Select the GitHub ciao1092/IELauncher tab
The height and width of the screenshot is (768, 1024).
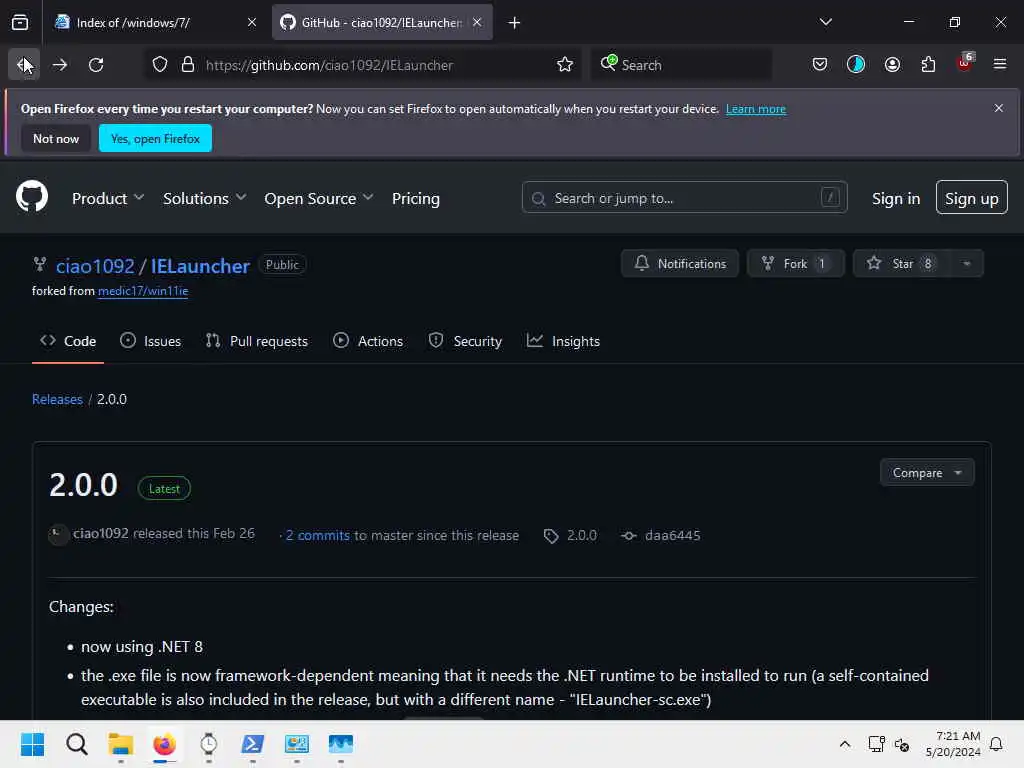pos(382,23)
